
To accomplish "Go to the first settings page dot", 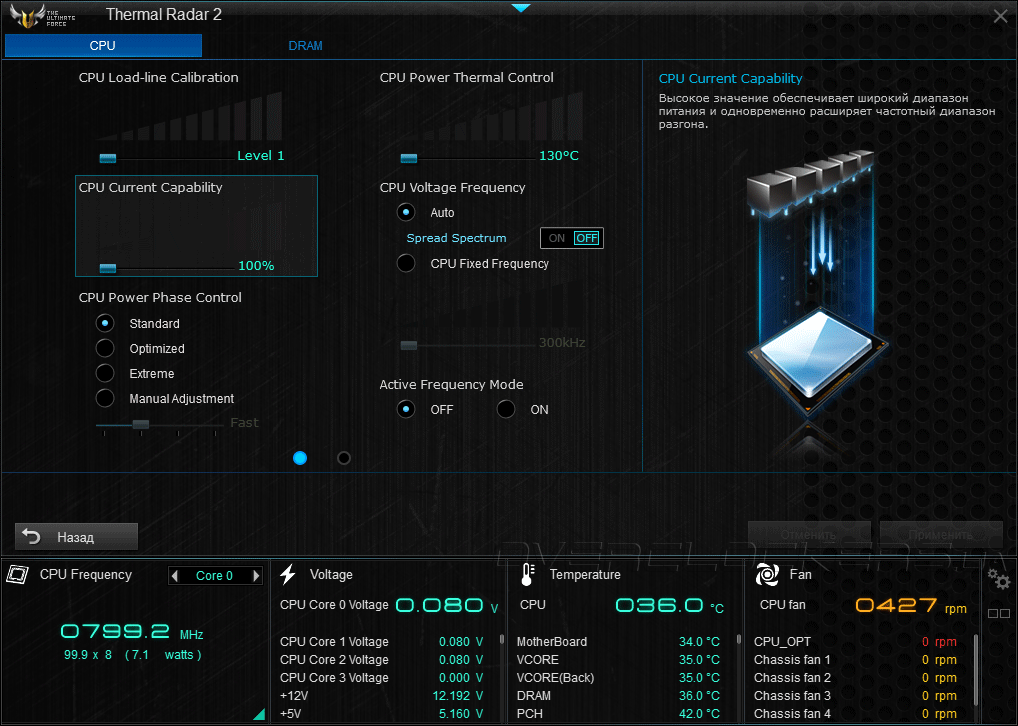I will pyautogui.click(x=300, y=458).
